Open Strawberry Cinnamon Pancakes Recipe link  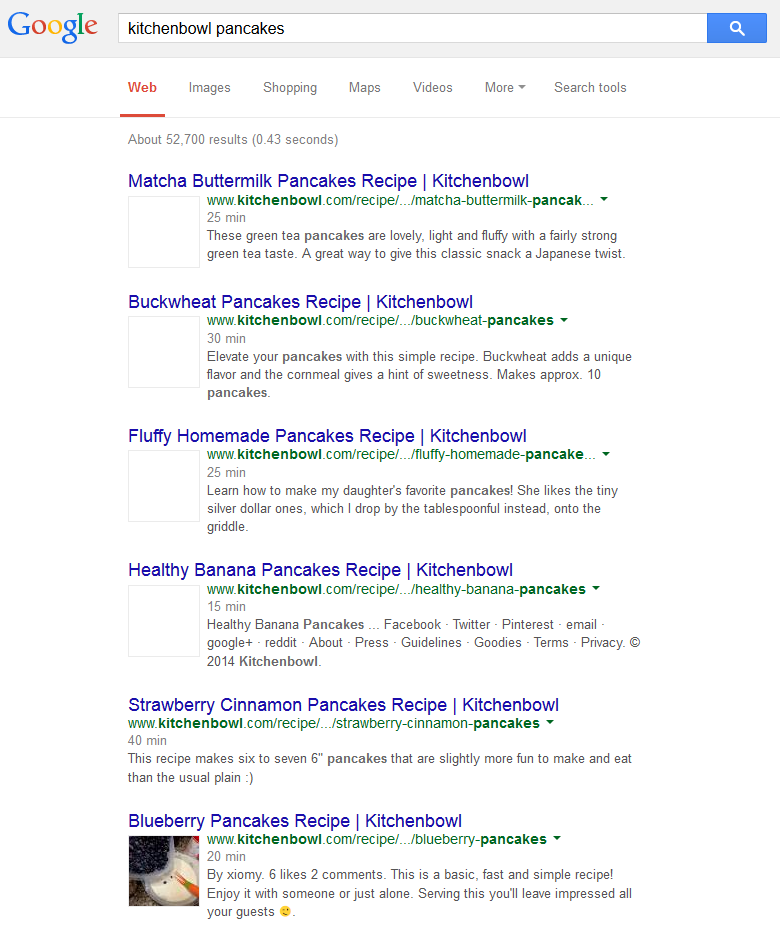pyautogui.click(x=343, y=705)
